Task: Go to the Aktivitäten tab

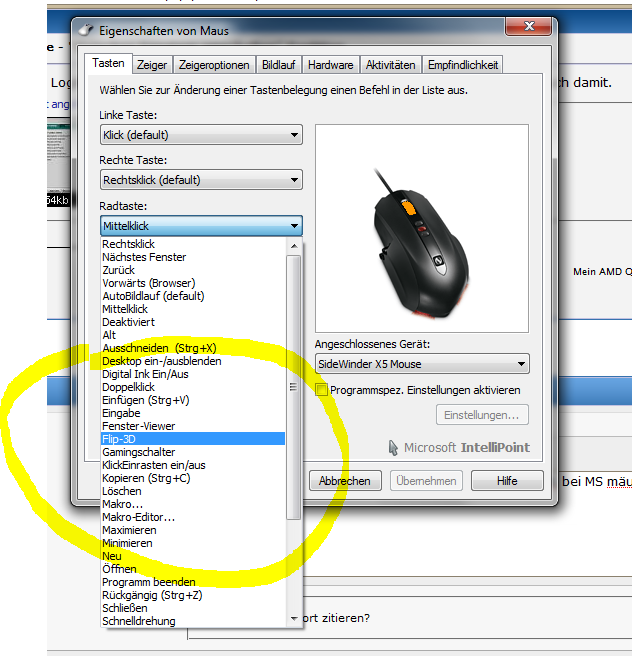Action: tap(390, 65)
